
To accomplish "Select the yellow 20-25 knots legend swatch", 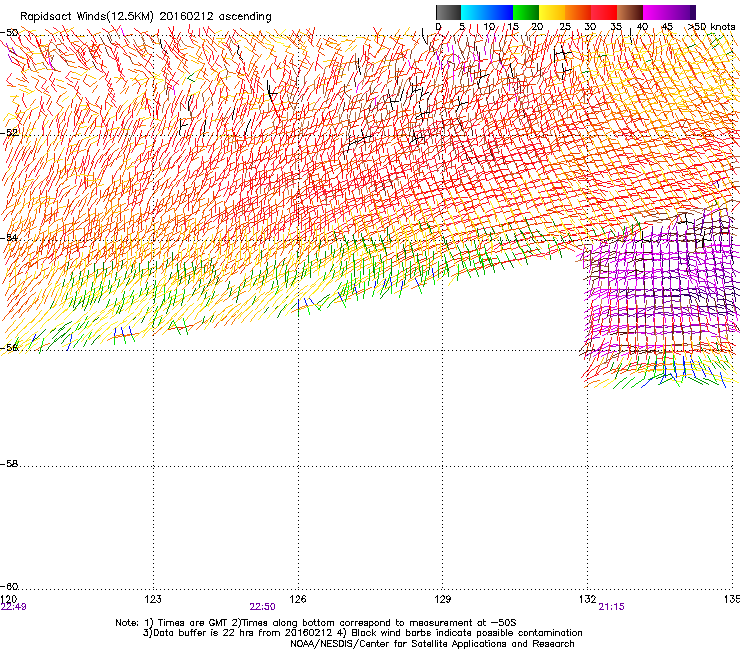I will tap(552, 12).
